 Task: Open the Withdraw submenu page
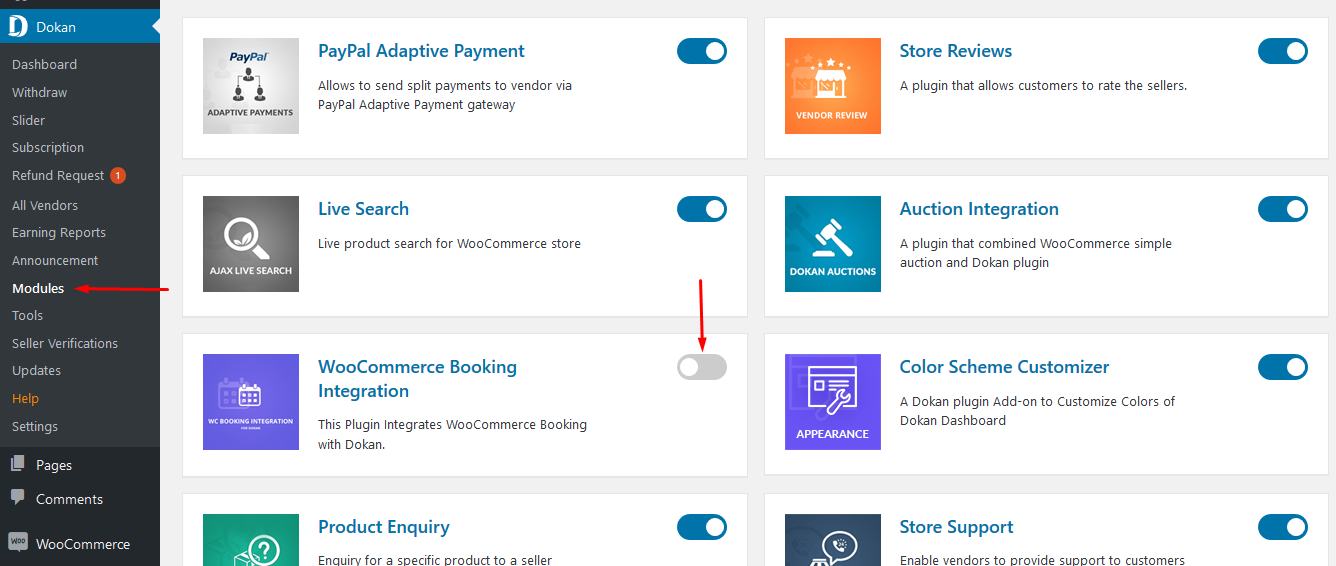click(40, 92)
